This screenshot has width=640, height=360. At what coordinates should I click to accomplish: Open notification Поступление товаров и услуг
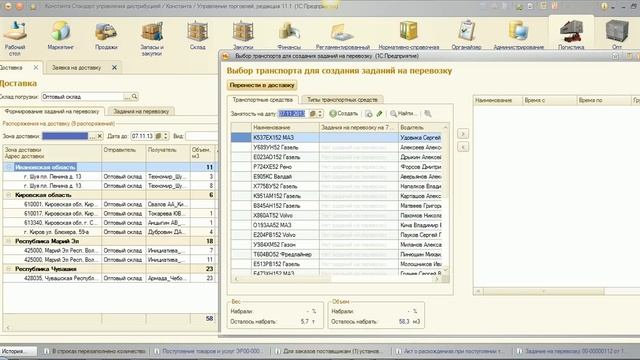(x=207, y=351)
